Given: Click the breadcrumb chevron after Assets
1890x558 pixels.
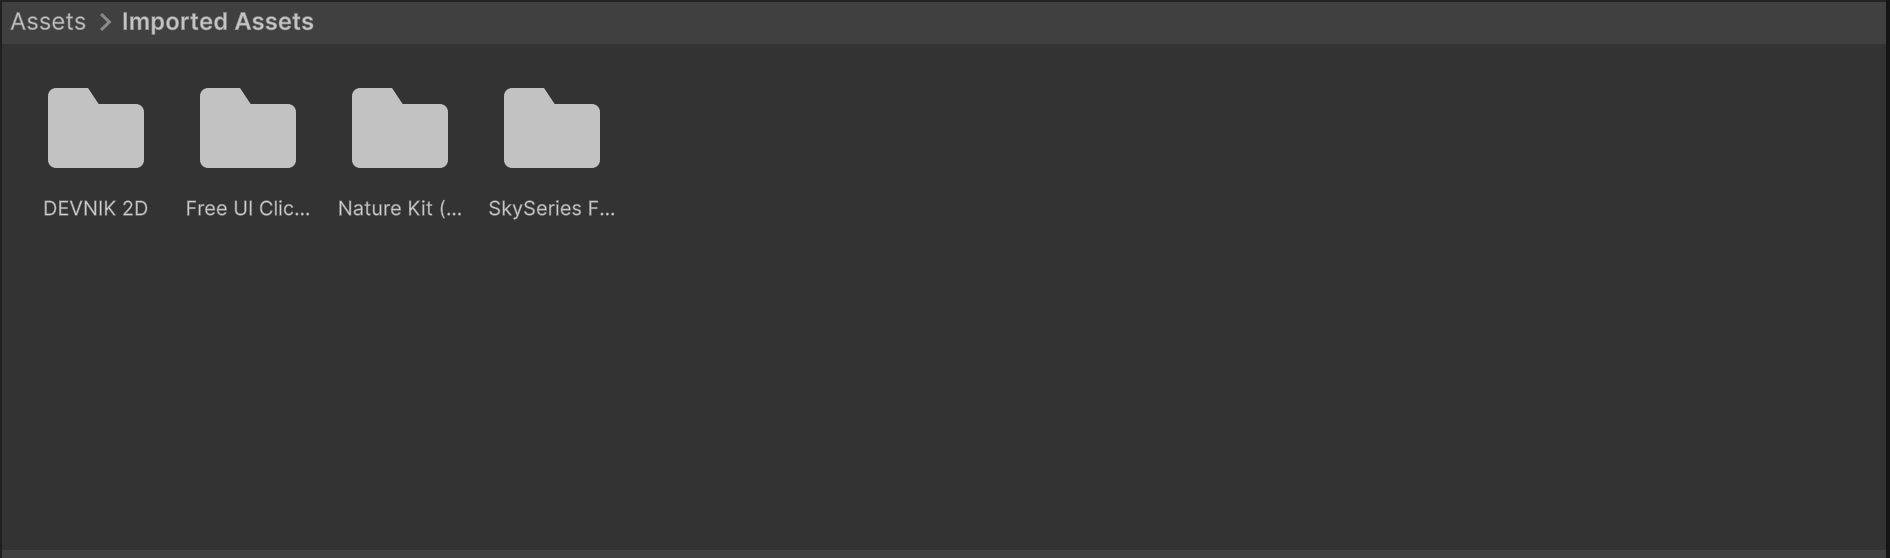Looking at the screenshot, I should point(105,22).
